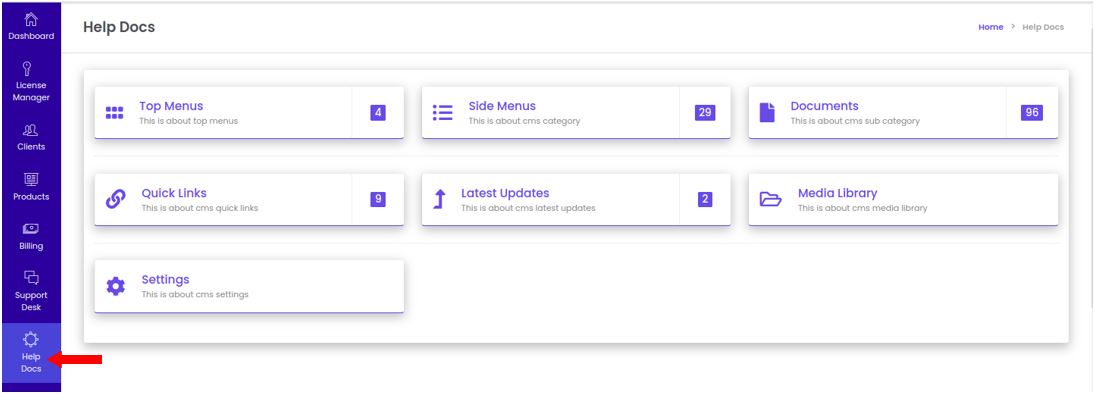Click the License Manager key icon

click(28, 68)
